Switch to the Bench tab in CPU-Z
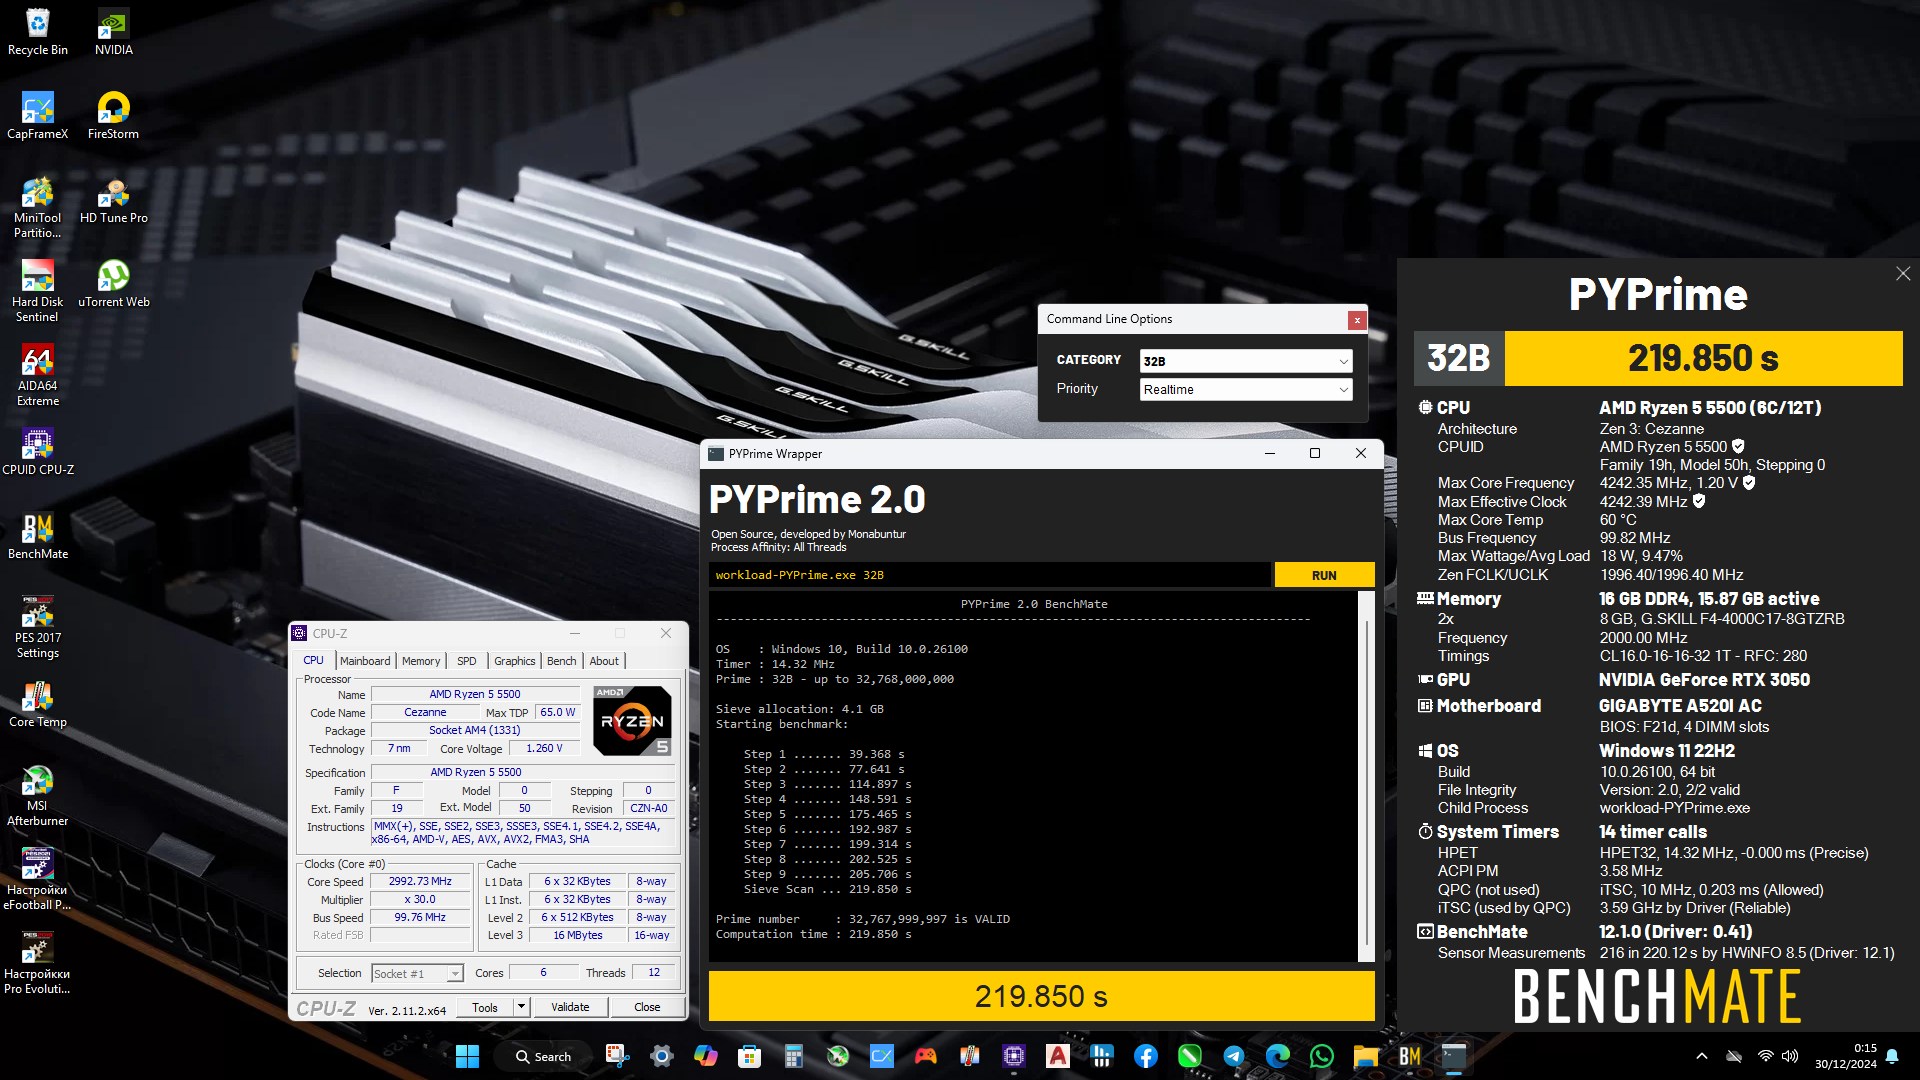 (x=562, y=661)
